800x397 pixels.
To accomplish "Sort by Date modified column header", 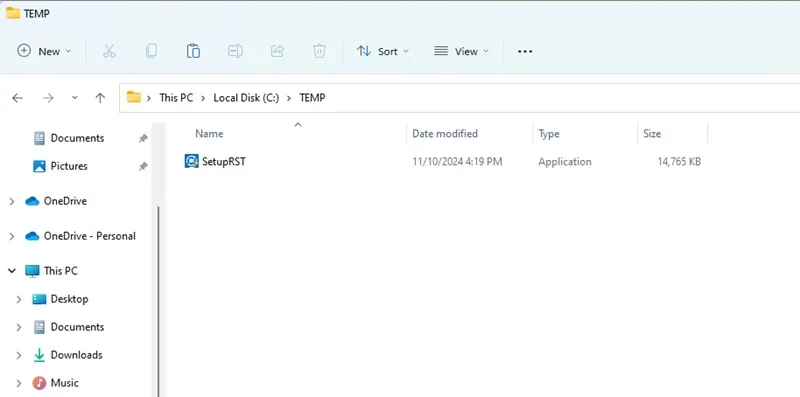I will pyautogui.click(x=445, y=134).
